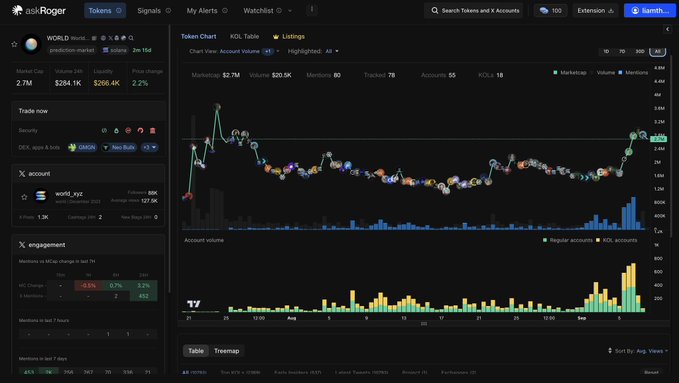The width and height of the screenshot is (679, 383).
Task: Toggle the KOL accounts legend
Action: [x=617, y=240]
